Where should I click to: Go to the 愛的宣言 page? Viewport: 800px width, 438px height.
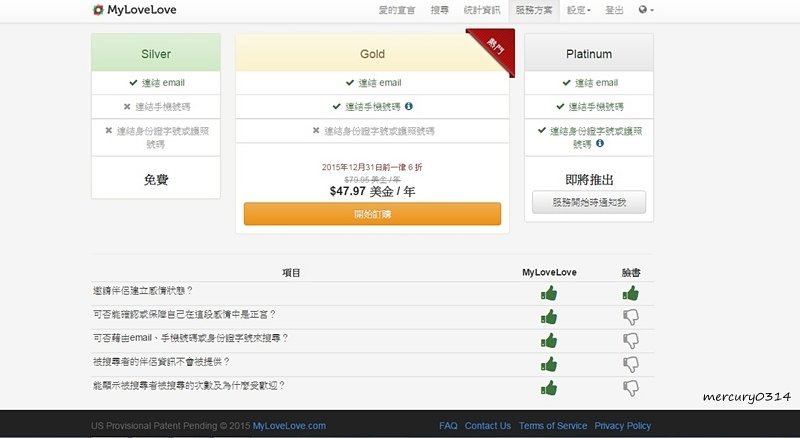[396, 10]
